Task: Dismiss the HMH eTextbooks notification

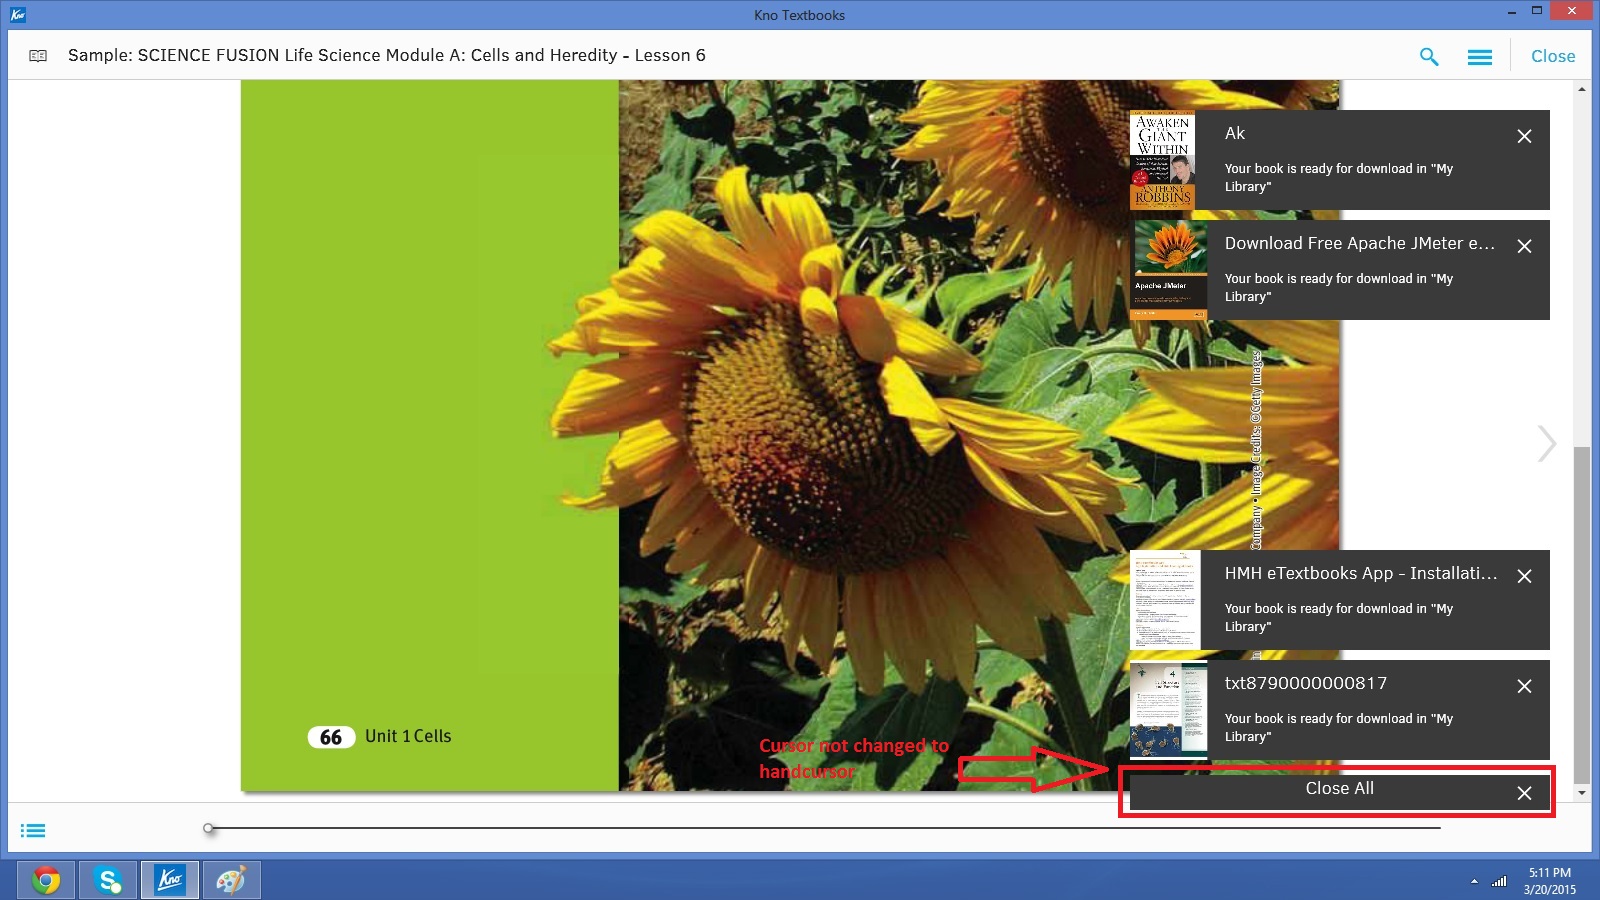Action: click(x=1524, y=576)
